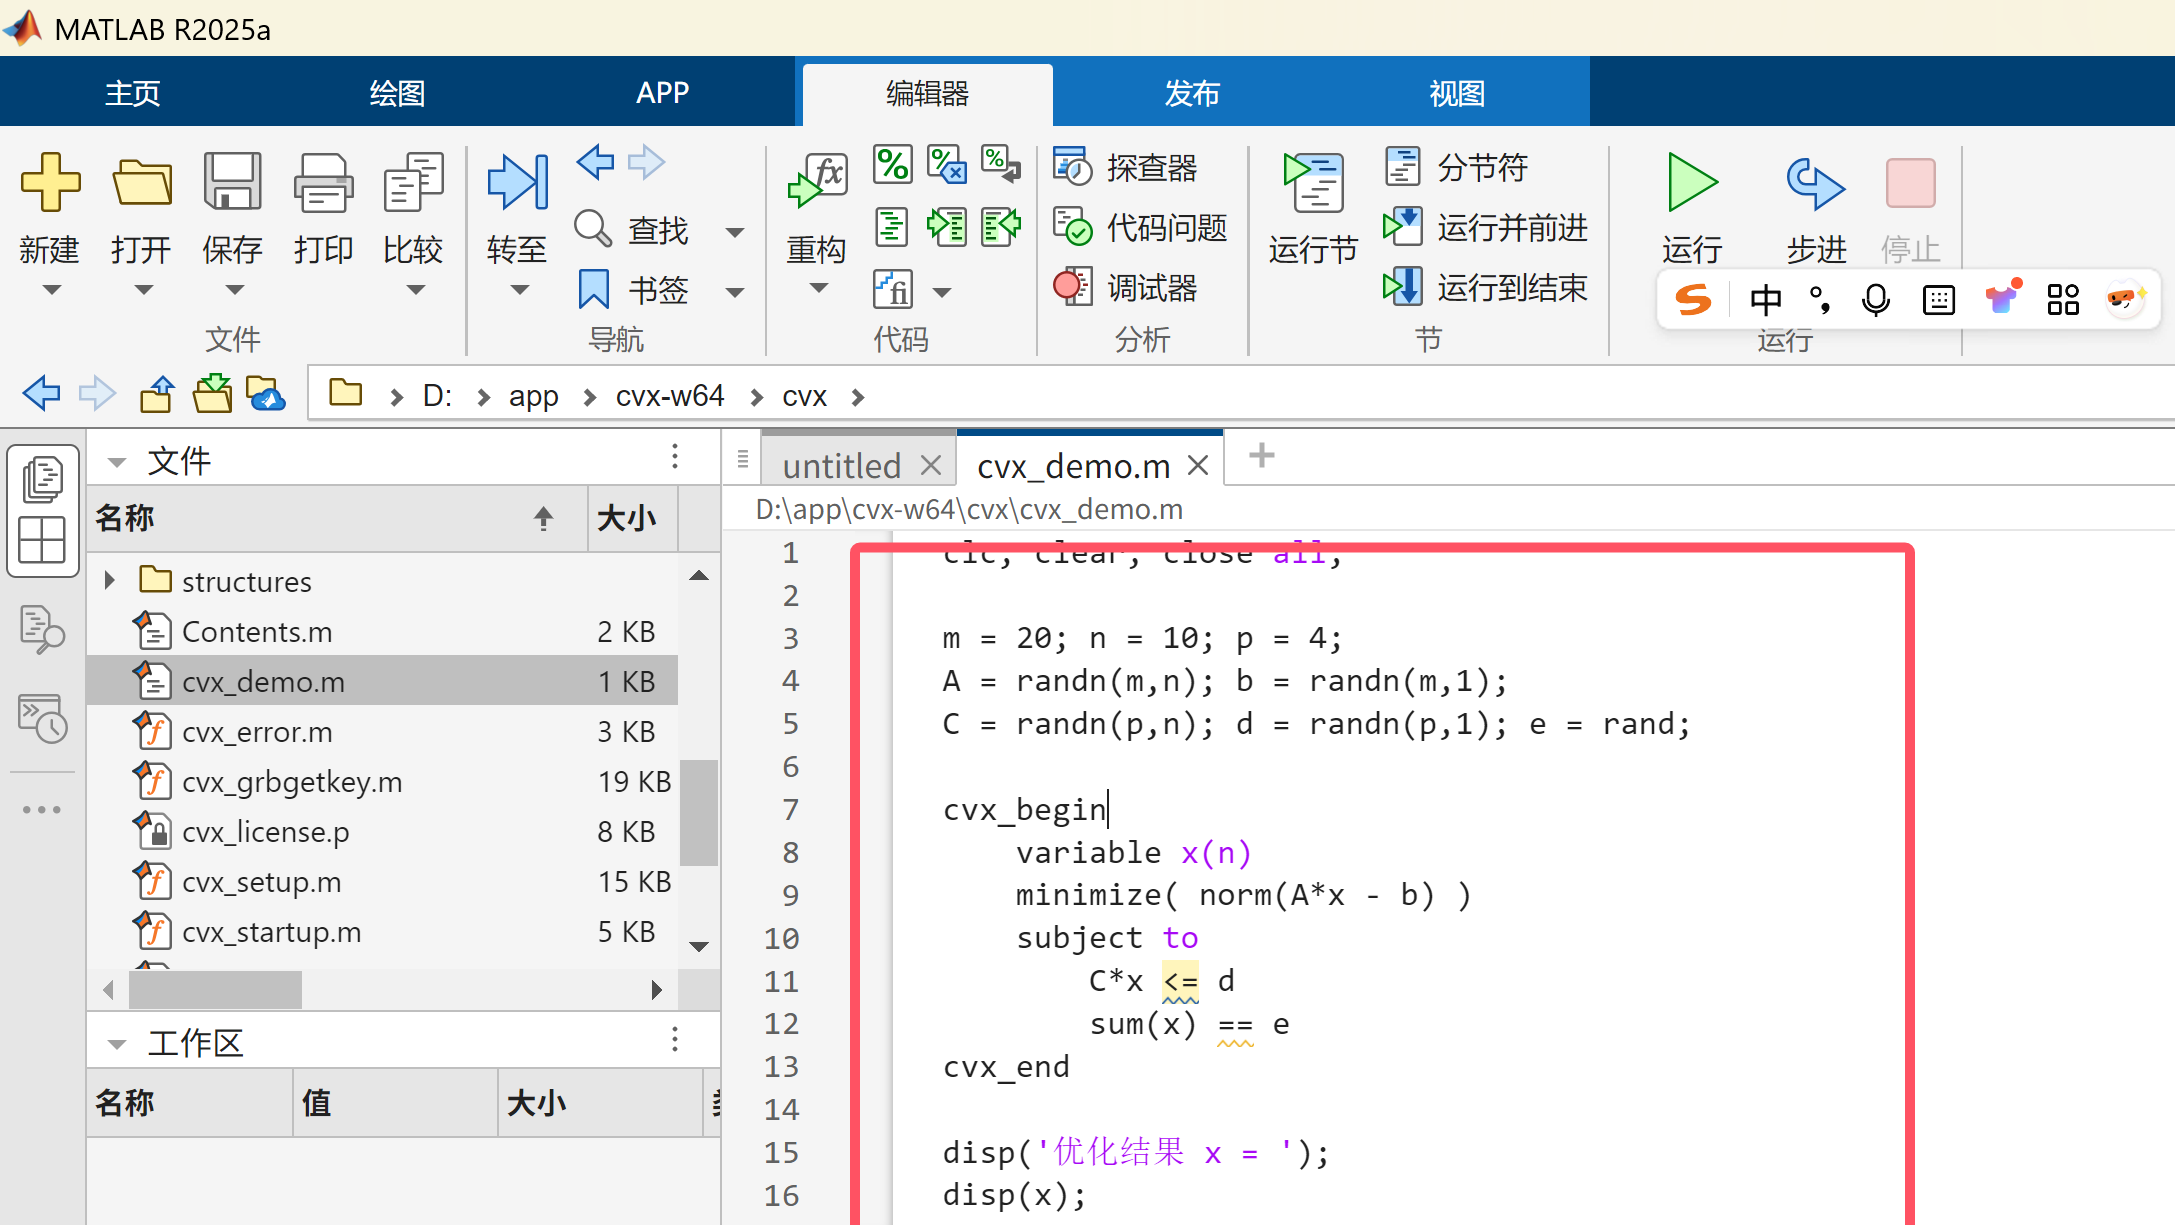2175x1225 pixels.
Task: Open the 重构 refactor dropdown arrow
Action: click(x=817, y=288)
